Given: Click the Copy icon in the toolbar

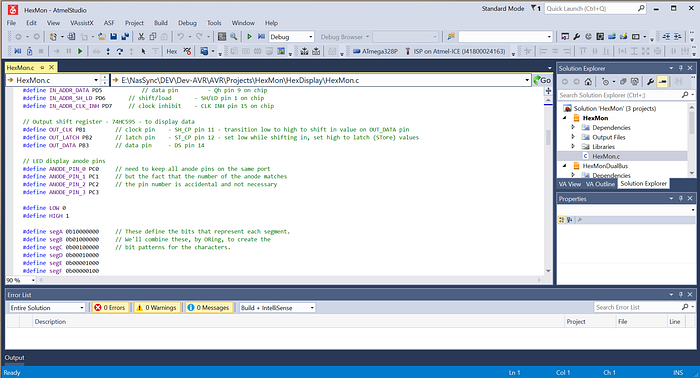Looking at the screenshot, I should coord(153,37).
